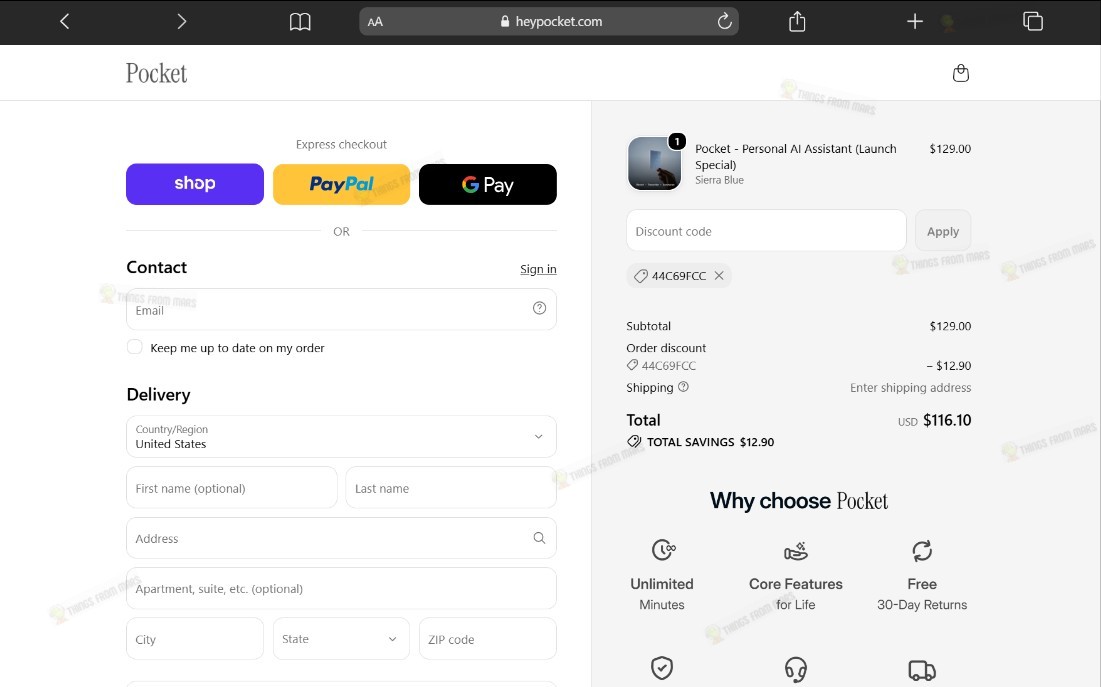
Task: Focus the Last name field
Action: point(451,488)
